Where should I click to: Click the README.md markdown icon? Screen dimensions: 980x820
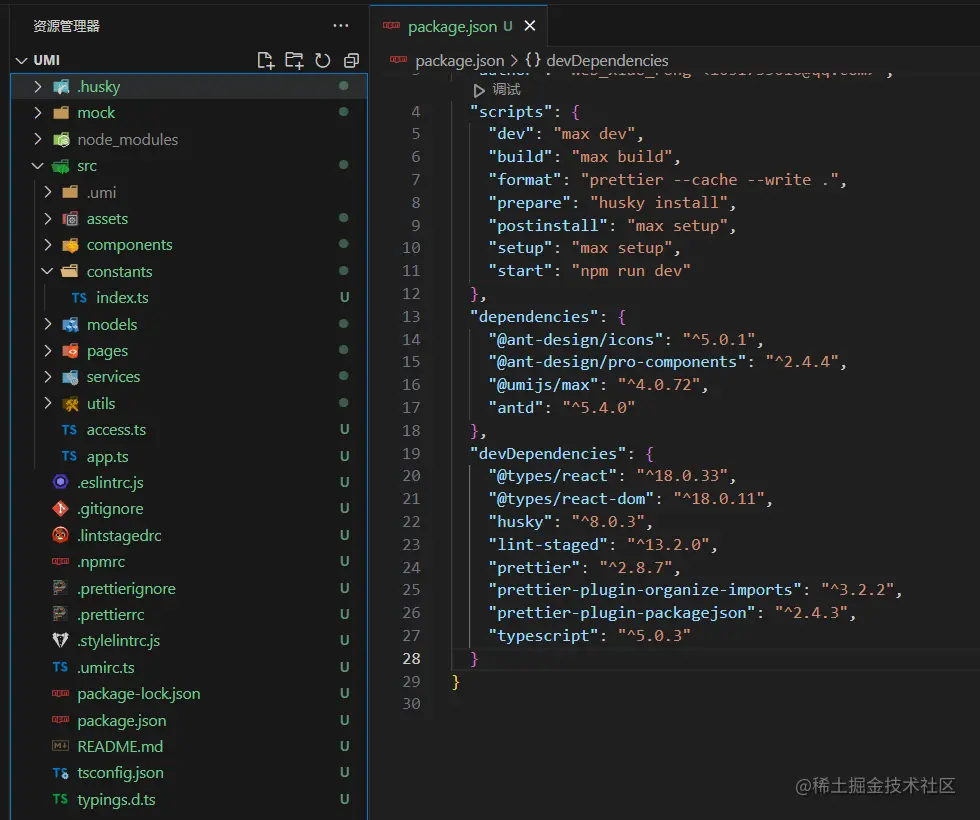[x=61, y=746]
